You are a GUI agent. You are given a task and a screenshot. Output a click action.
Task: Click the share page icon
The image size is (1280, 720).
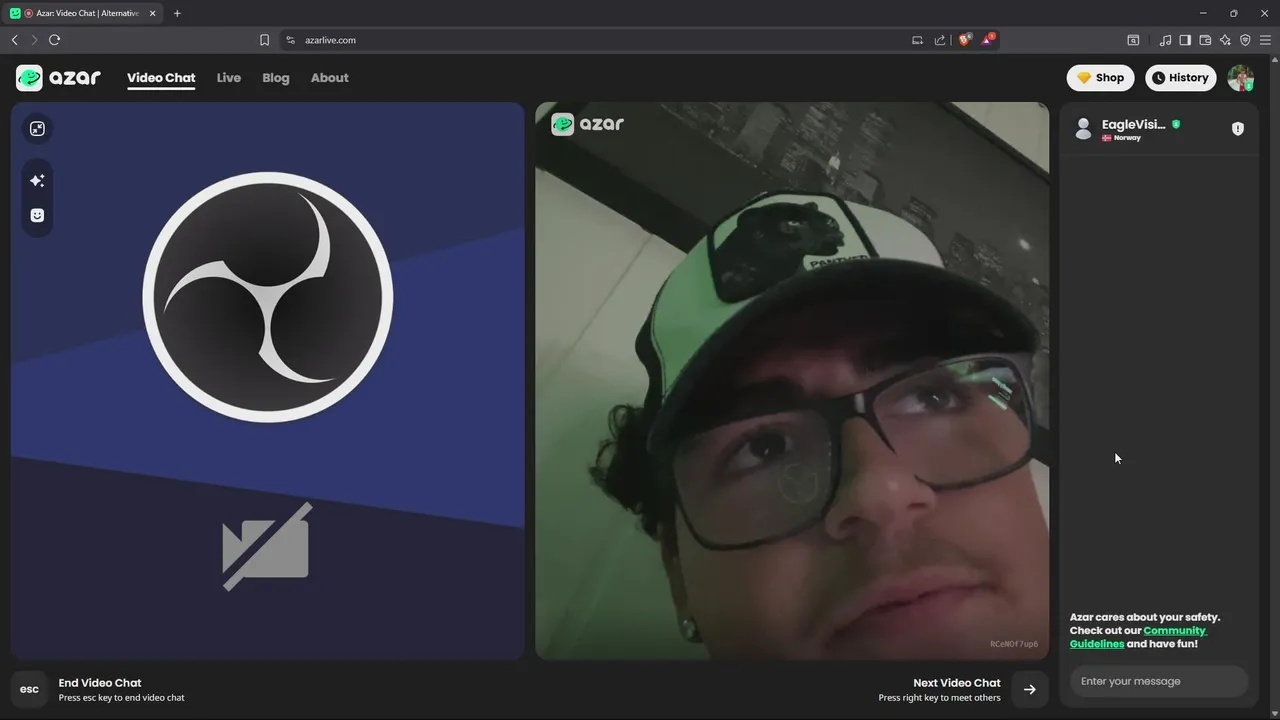point(940,40)
